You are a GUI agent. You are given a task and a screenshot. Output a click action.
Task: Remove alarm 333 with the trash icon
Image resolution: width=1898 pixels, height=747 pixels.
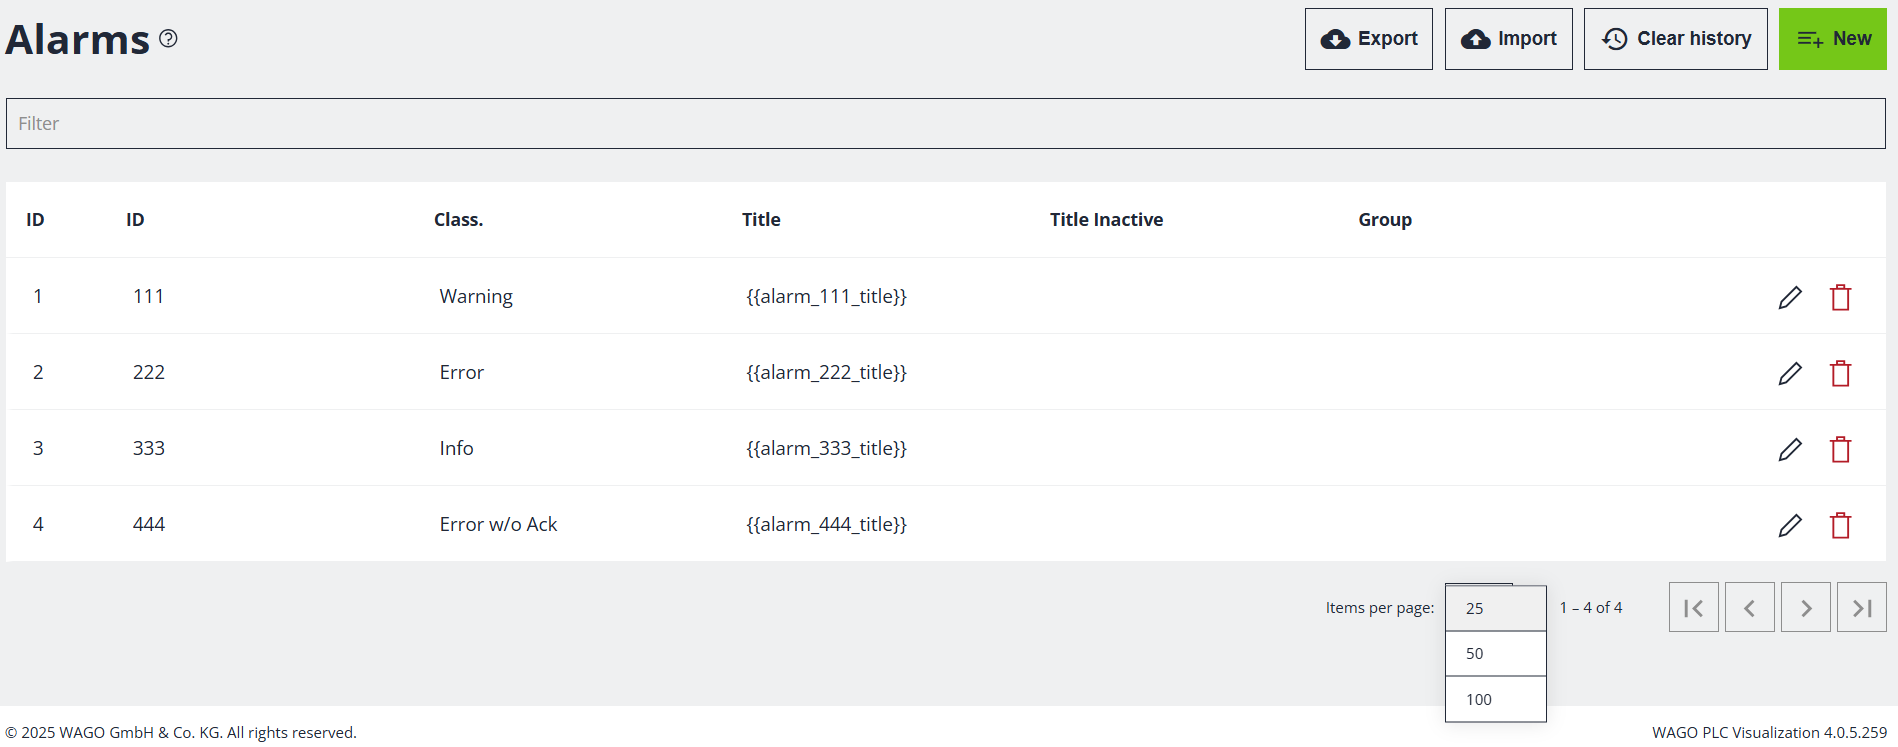point(1840,449)
